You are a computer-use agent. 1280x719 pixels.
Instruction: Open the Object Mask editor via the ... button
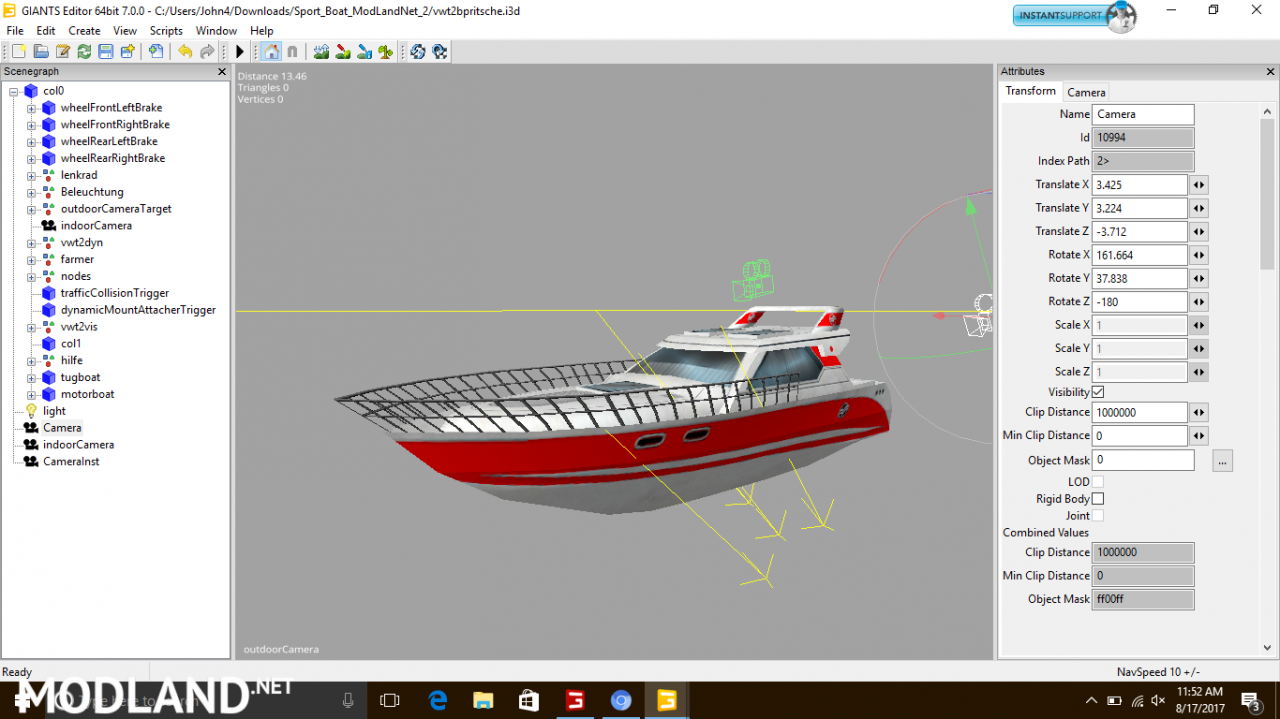pyautogui.click(x=1222, y=460)
